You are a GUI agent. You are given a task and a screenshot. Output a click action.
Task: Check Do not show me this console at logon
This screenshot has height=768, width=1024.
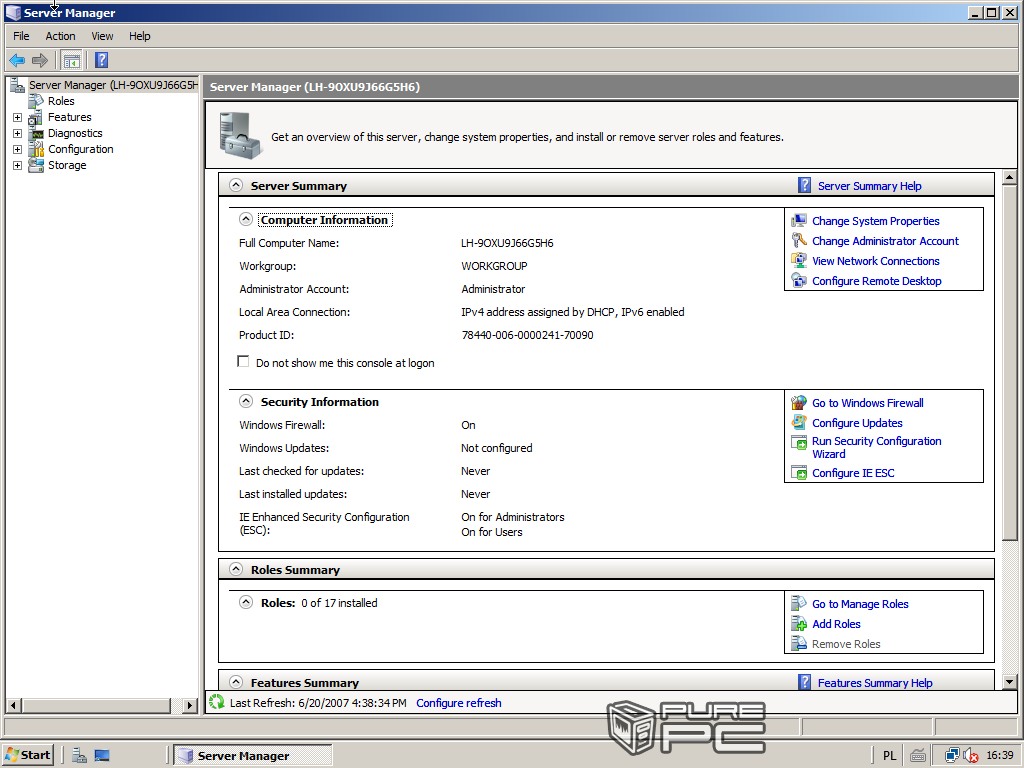(243, 362)
